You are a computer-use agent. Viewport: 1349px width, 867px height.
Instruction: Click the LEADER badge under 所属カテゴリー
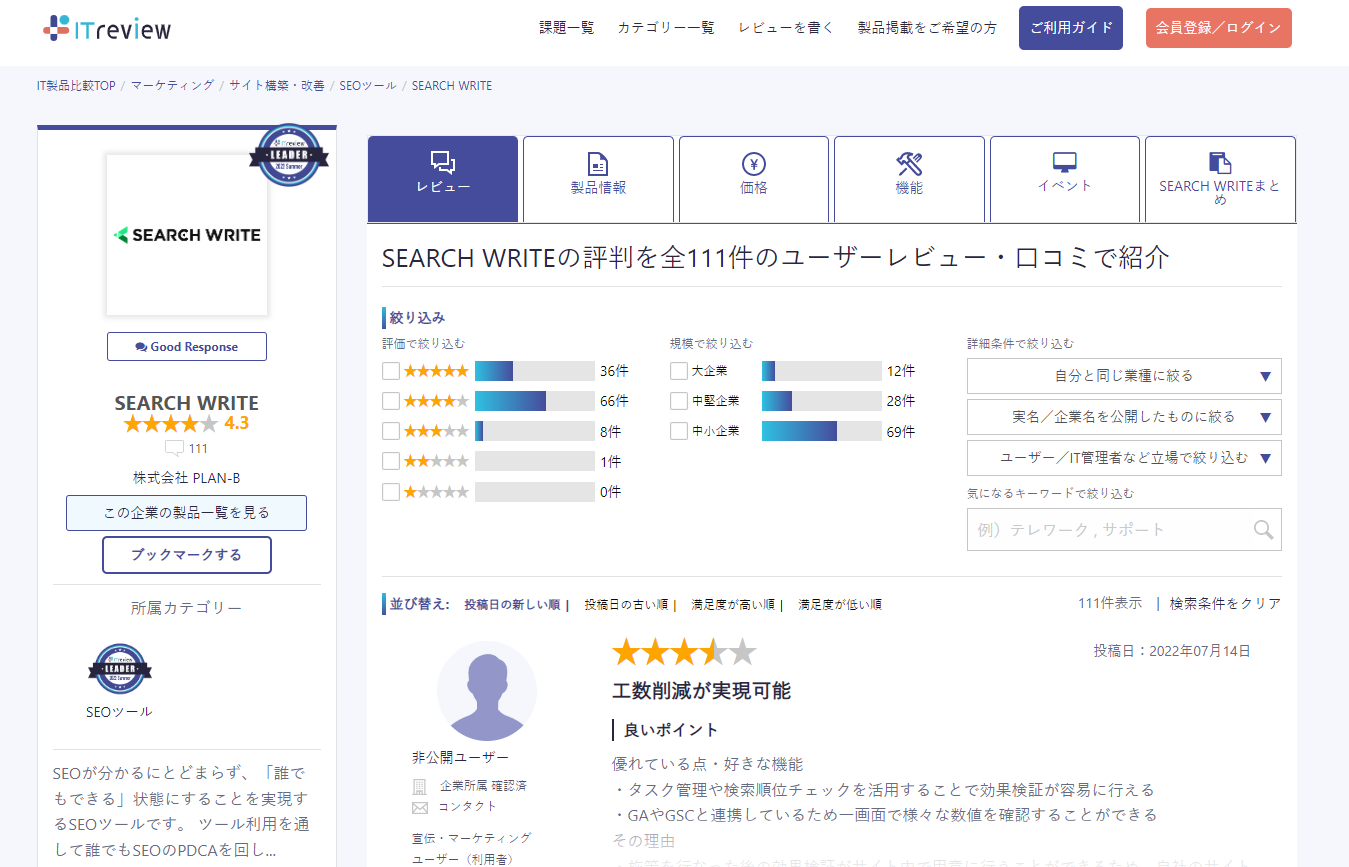(x=119, y=669)
